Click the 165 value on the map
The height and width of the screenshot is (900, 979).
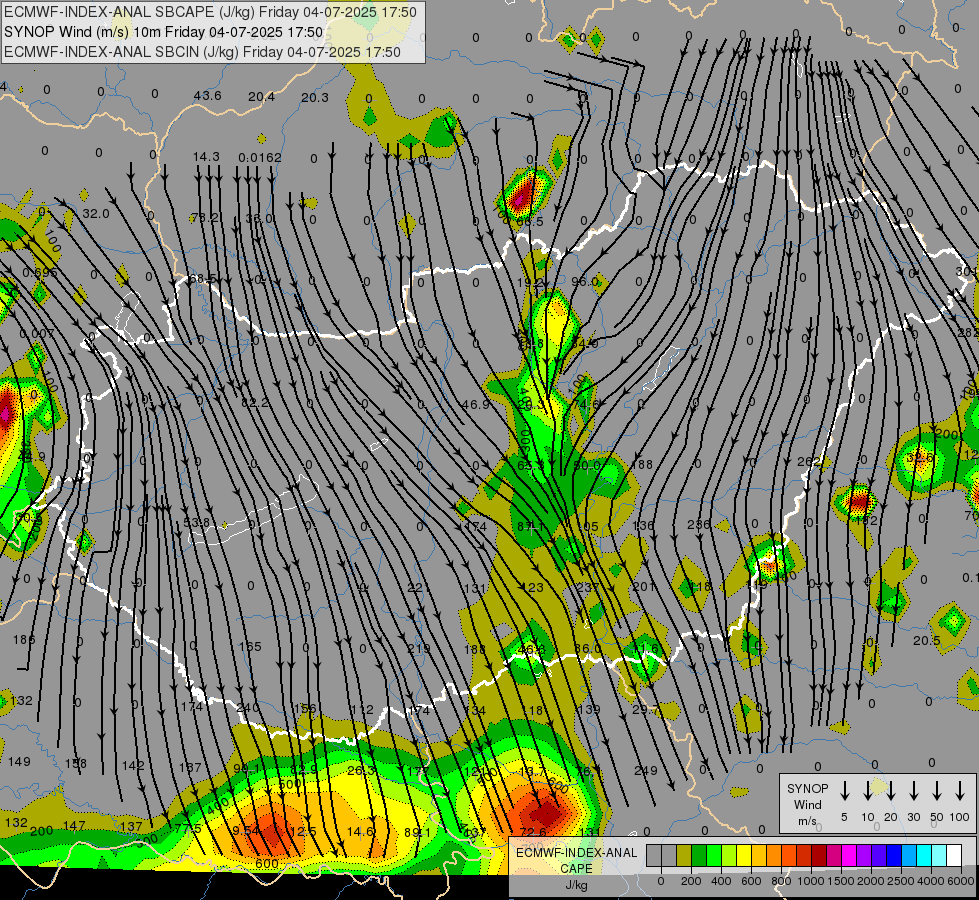point(250,646)
